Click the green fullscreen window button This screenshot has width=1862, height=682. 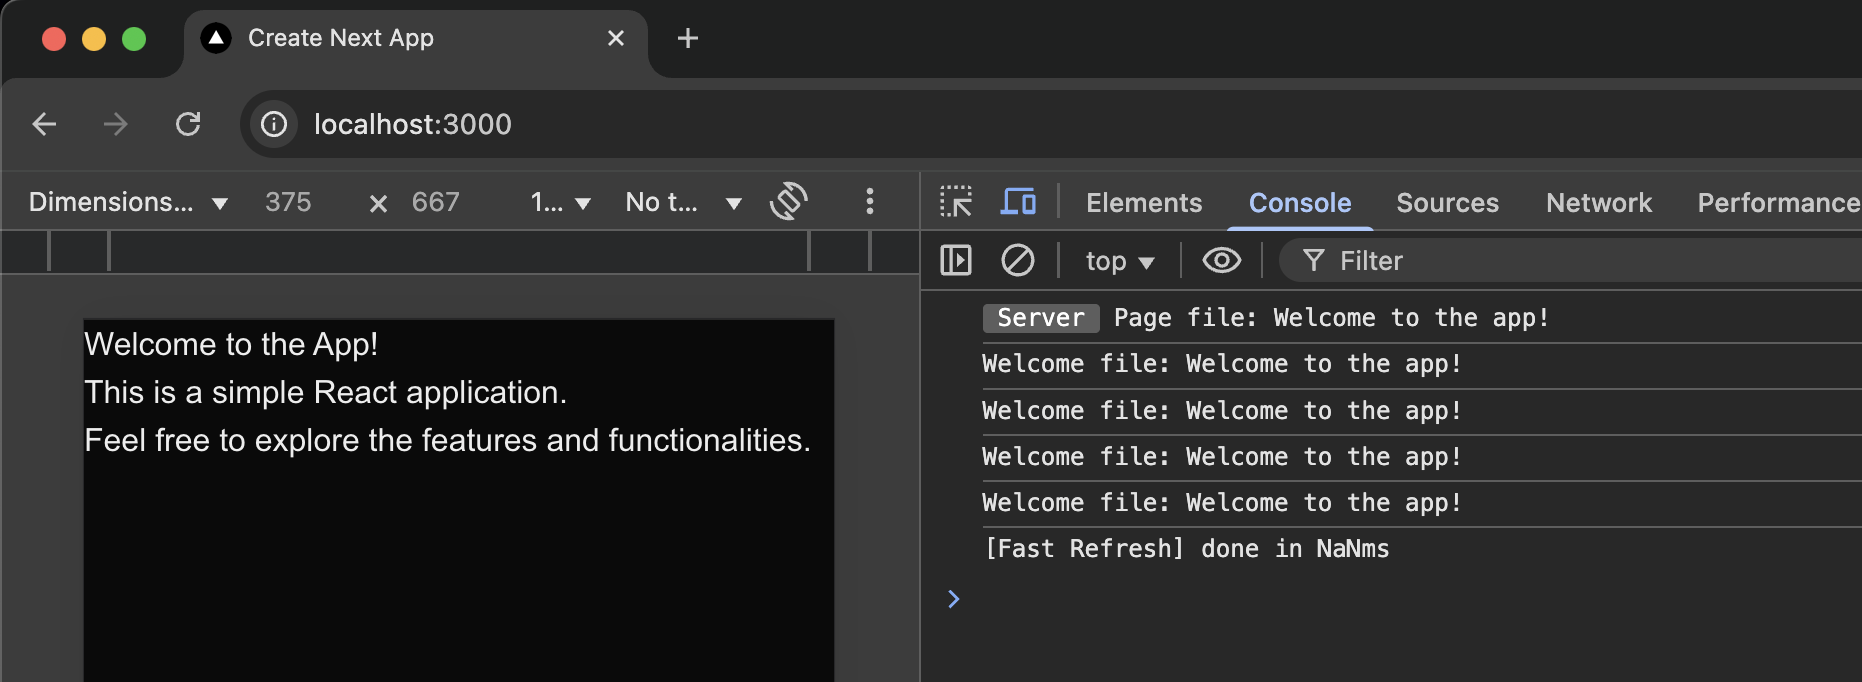(134, 39)
